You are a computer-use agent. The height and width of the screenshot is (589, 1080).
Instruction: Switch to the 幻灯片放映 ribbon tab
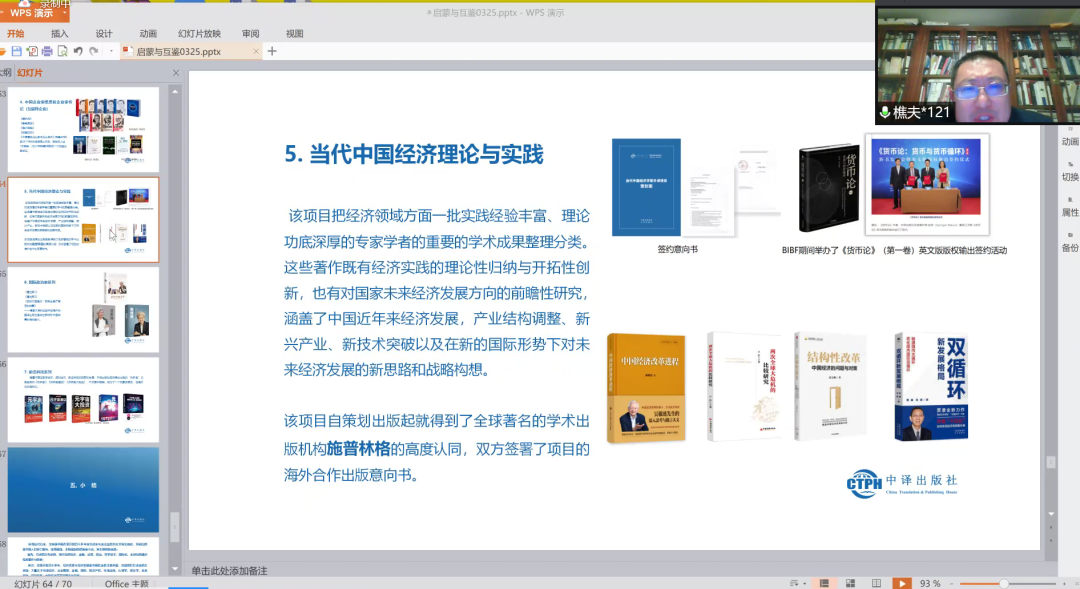200,33
